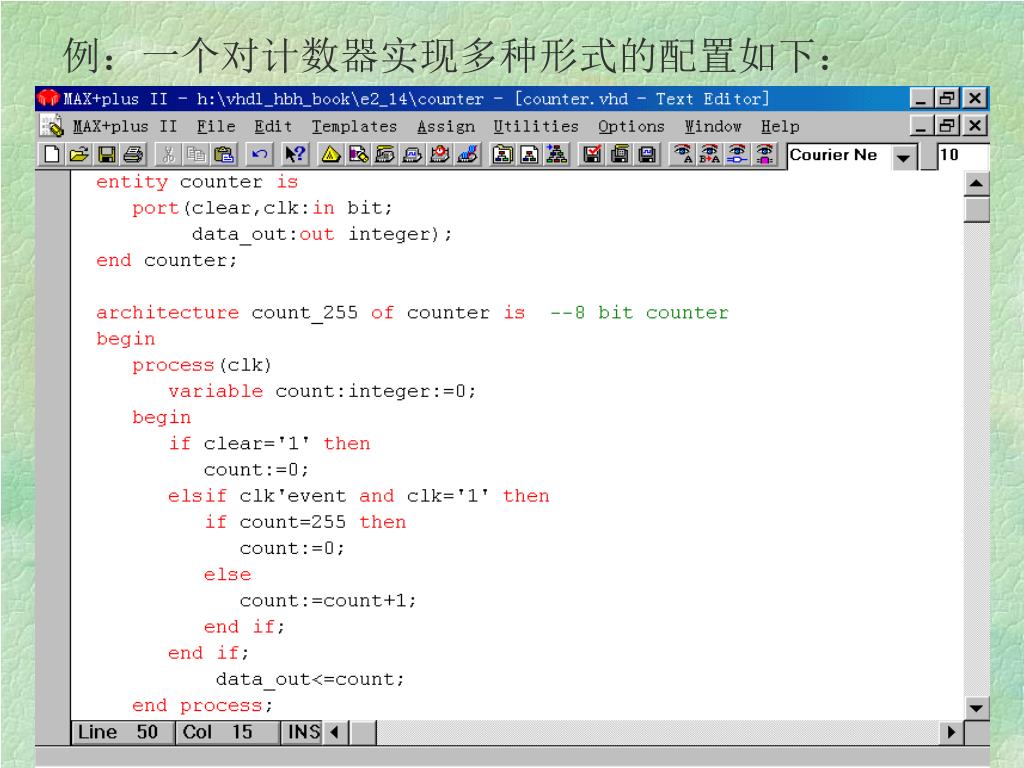Screen dimensions: 1024x768
Task: Click the Line 50 status field
Action: 121,732
